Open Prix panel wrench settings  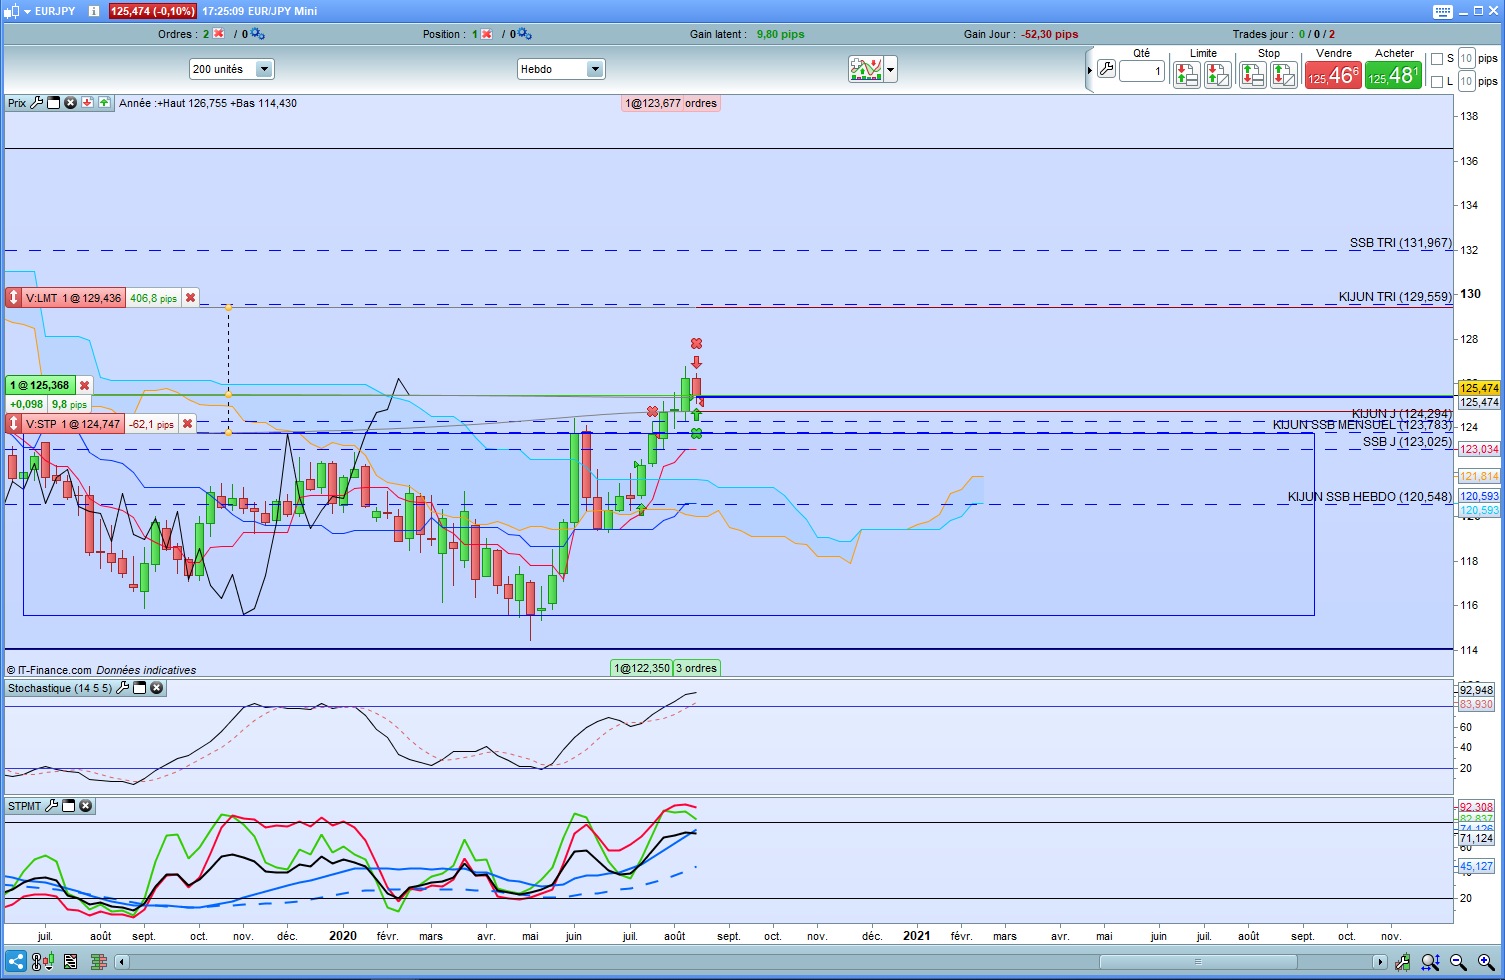pyautogui.click(x=37, y=103)
